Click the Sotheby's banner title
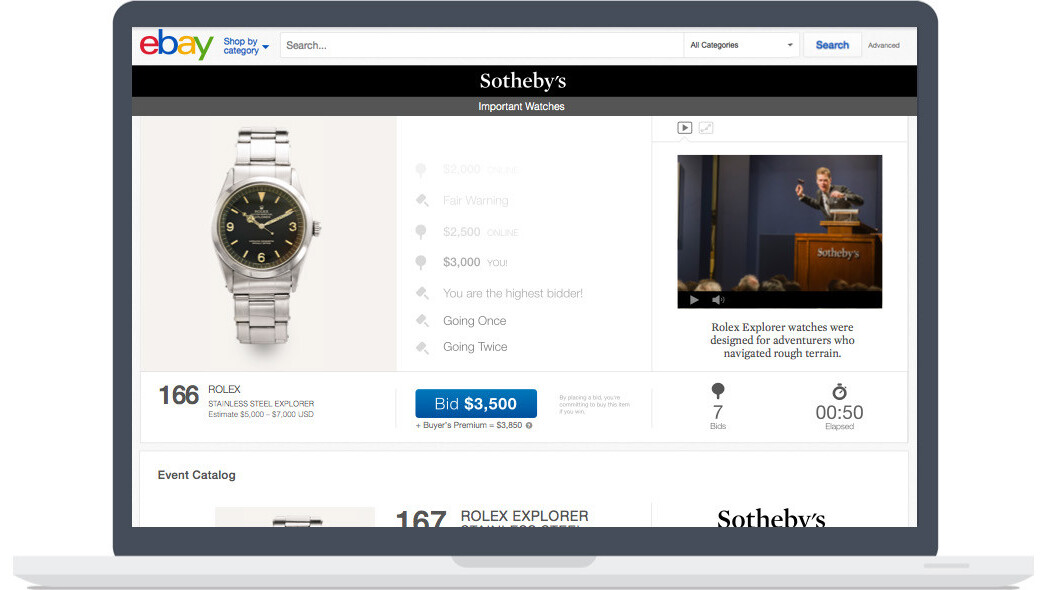 [x=522, y=81]
